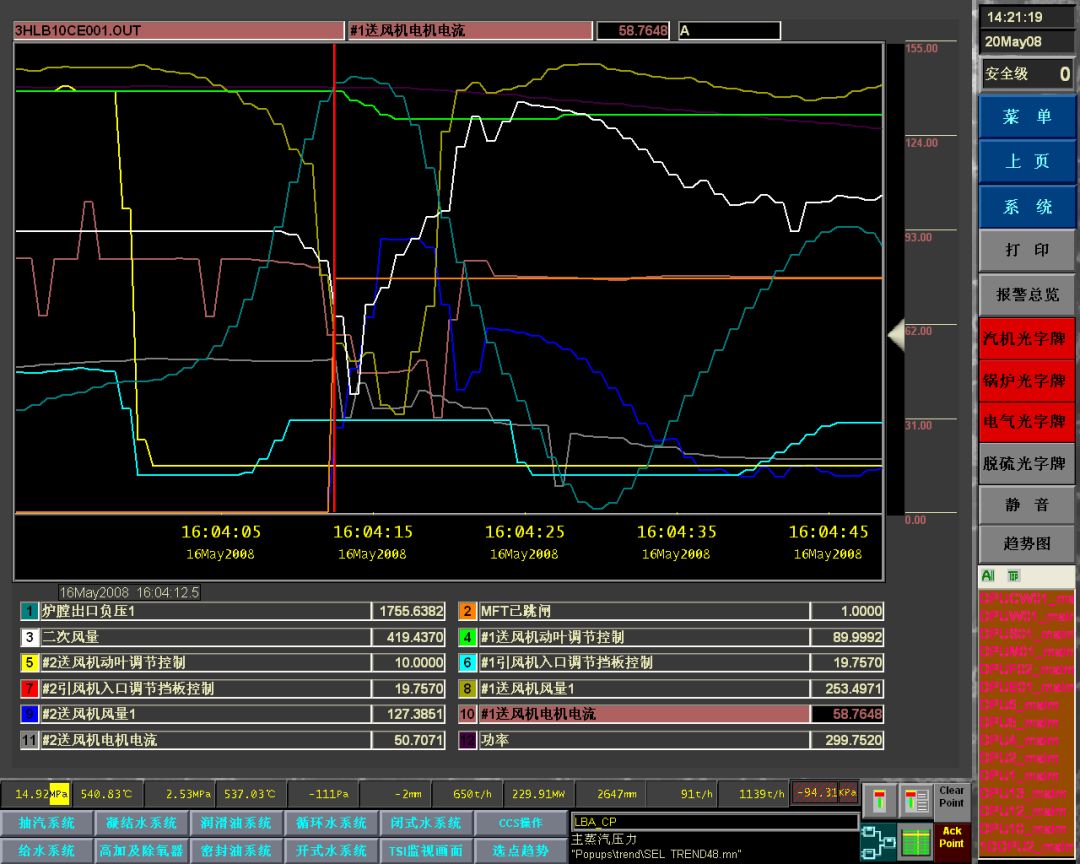Open the TSI监视画面 tab
The height and width of the screenshot is (864, 1080).
(x=426, y=851)
